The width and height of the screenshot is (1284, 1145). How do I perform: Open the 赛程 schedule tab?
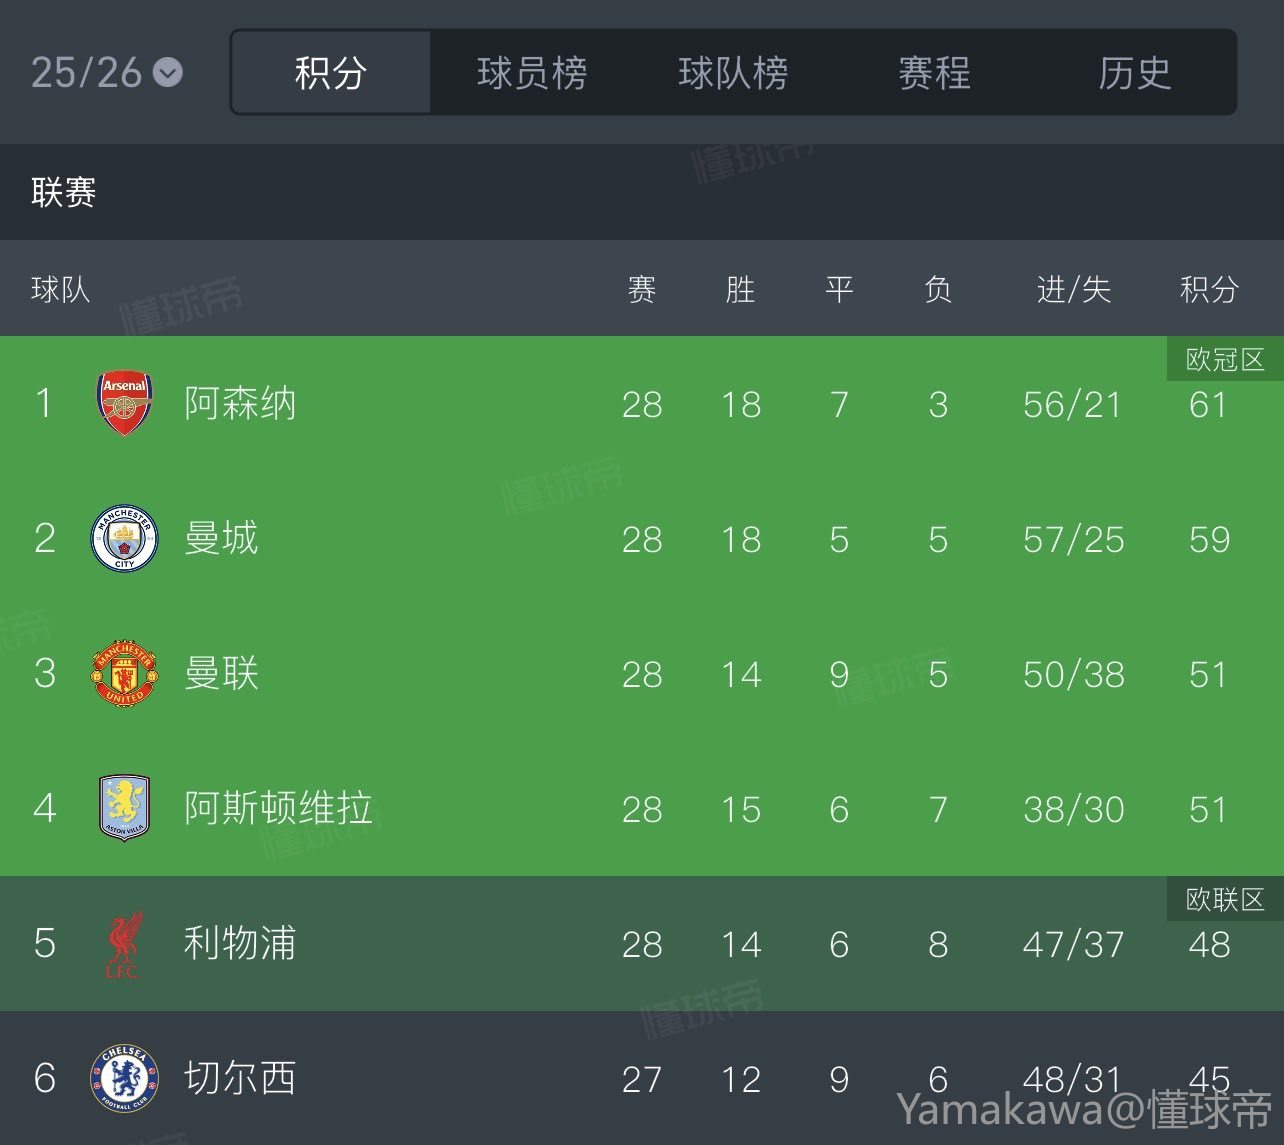(934, 73)
